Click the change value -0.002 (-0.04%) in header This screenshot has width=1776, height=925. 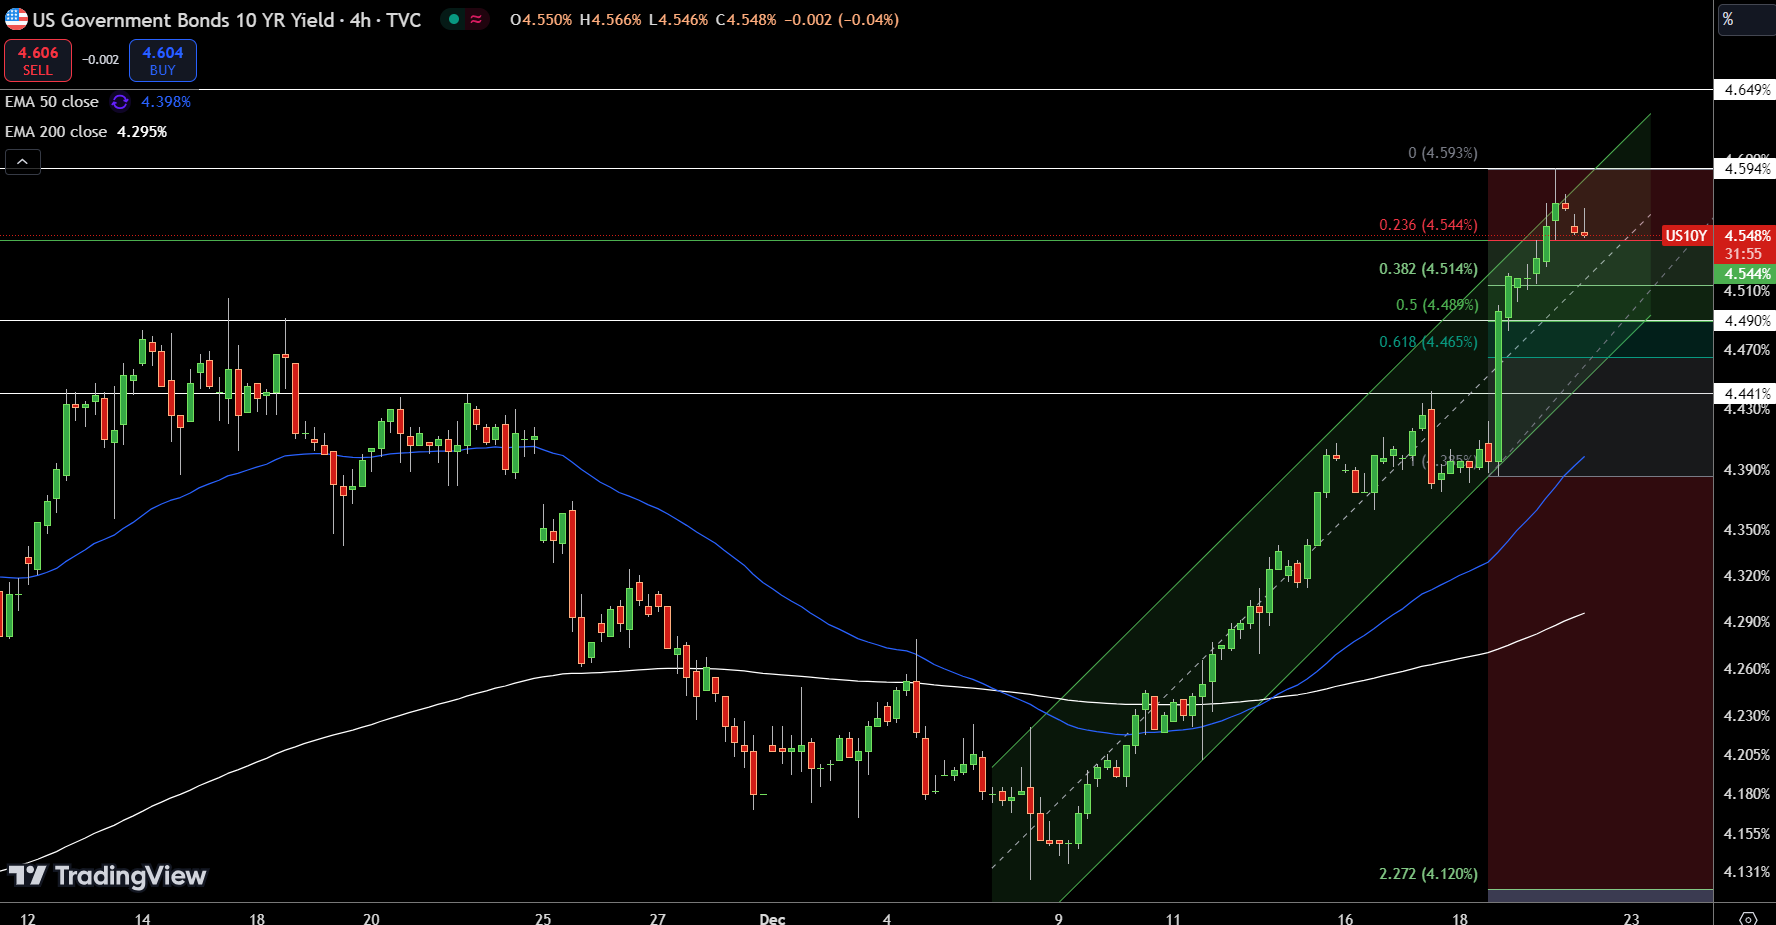tap(842, 20)
